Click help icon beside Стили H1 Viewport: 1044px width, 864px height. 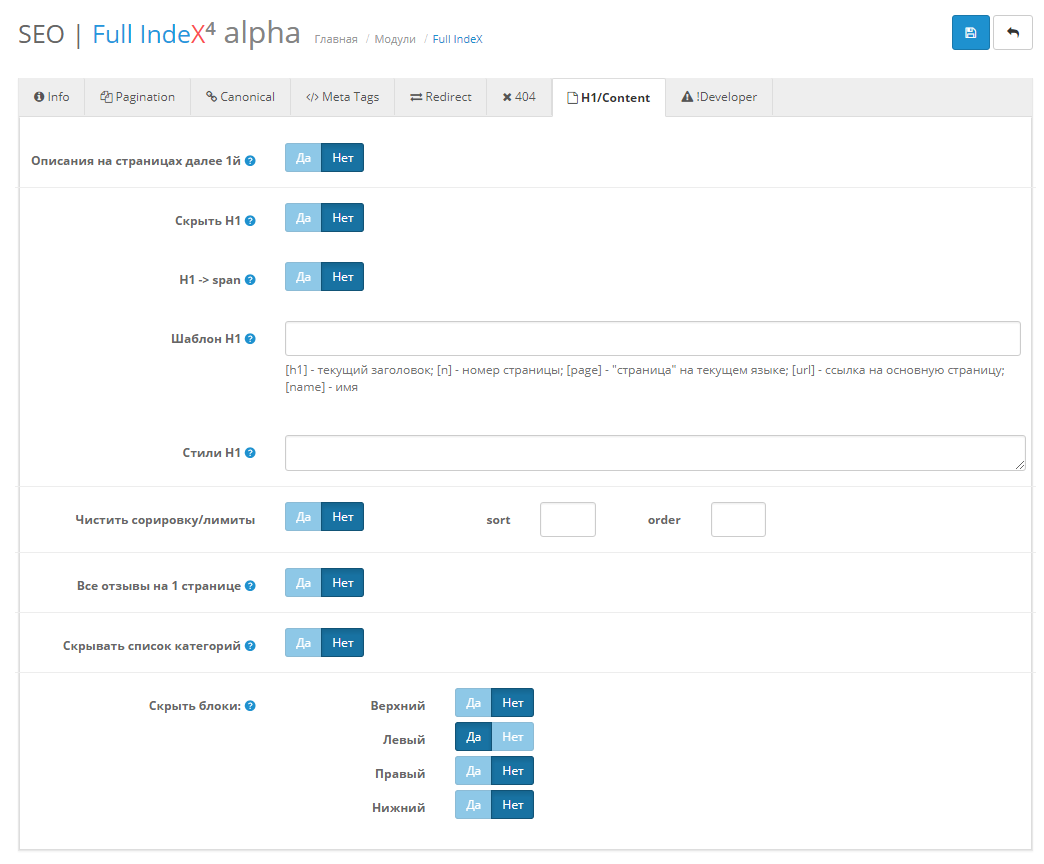(x=250, y=453)
